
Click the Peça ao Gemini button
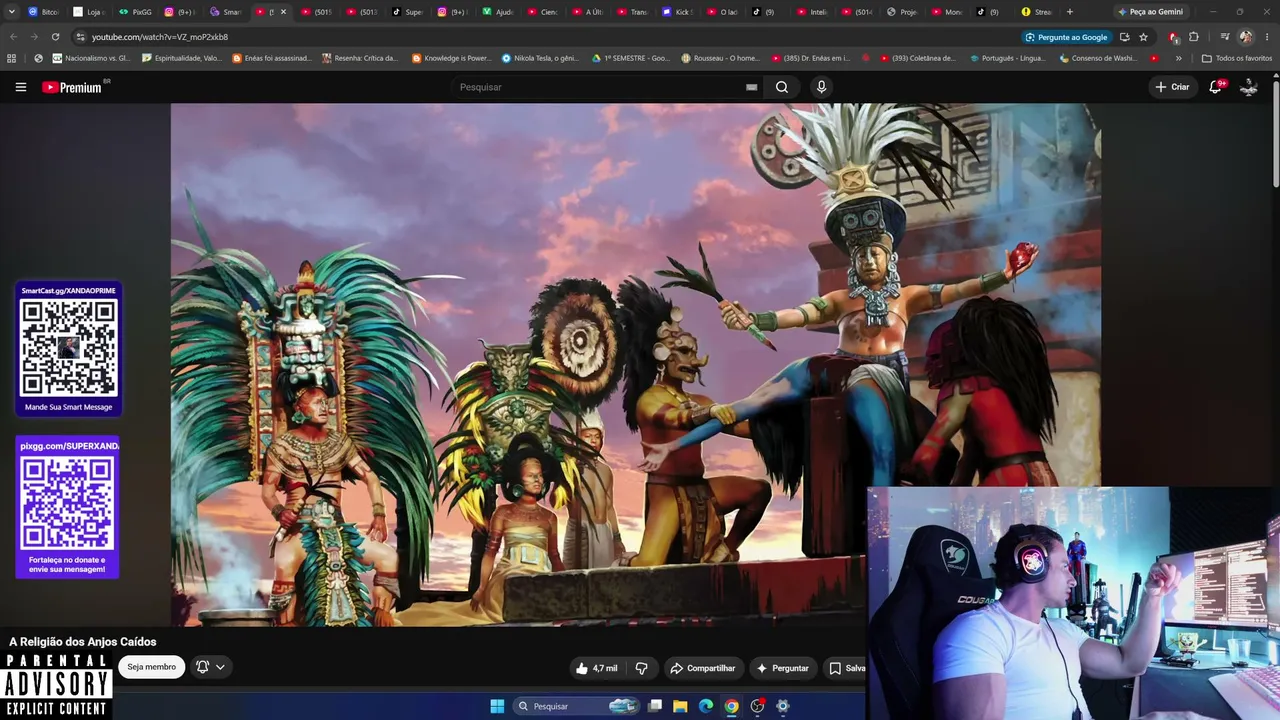point(1149,12)
